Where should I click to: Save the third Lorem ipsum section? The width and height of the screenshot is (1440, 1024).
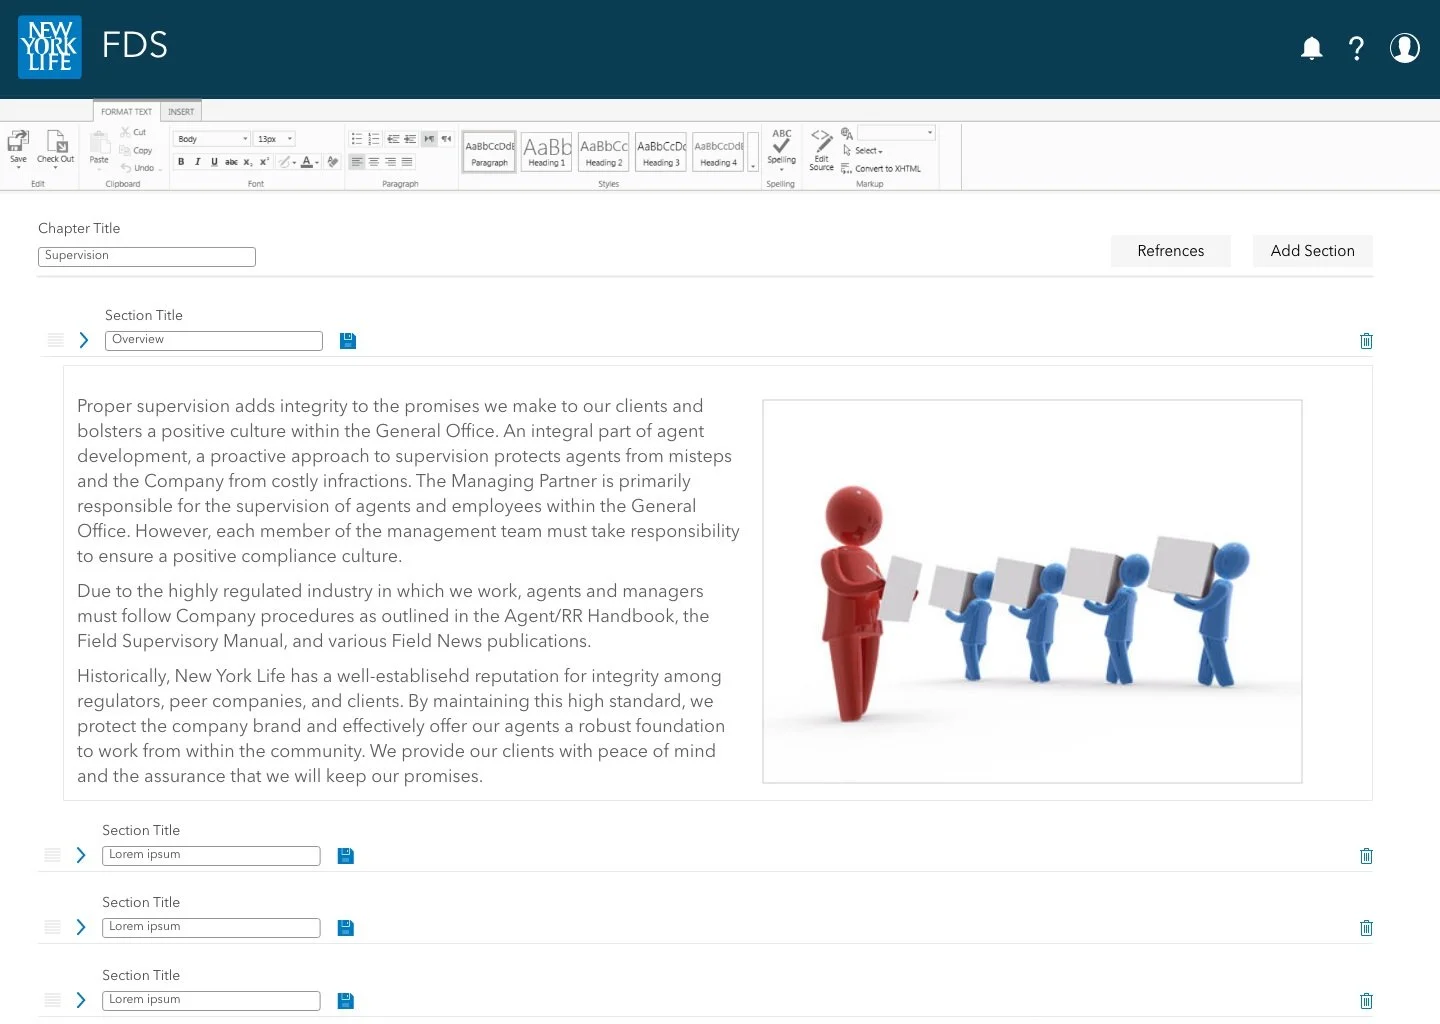pyautogui.click(x=346, y=1001)
